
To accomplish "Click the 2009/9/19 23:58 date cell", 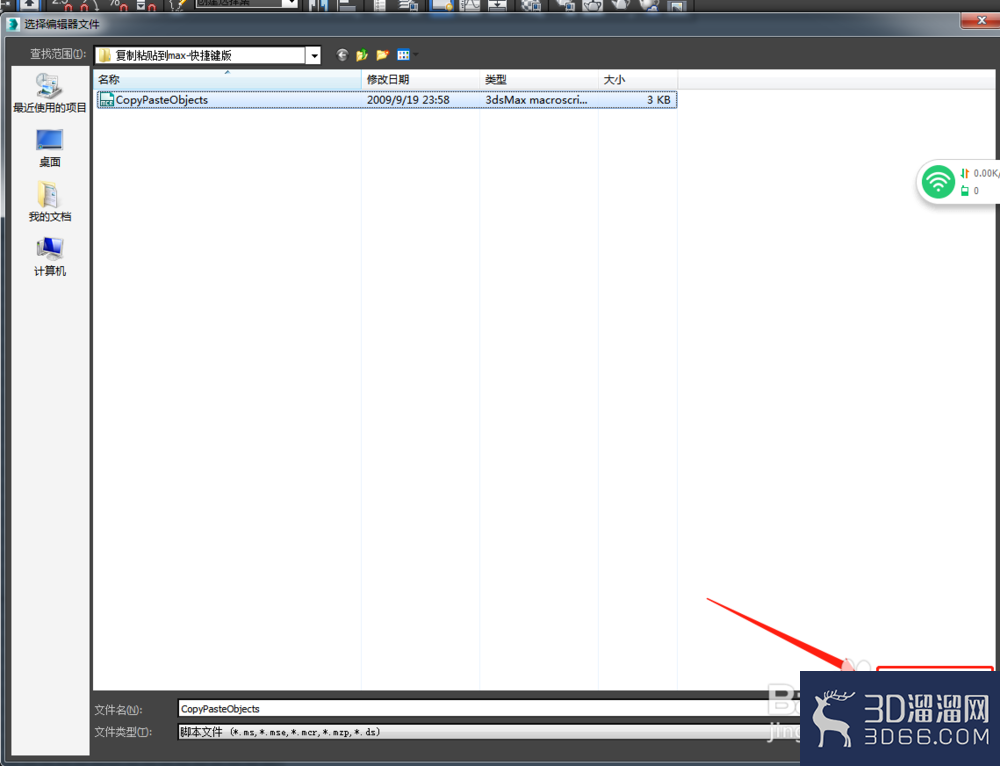I will [x=408, y=100].
